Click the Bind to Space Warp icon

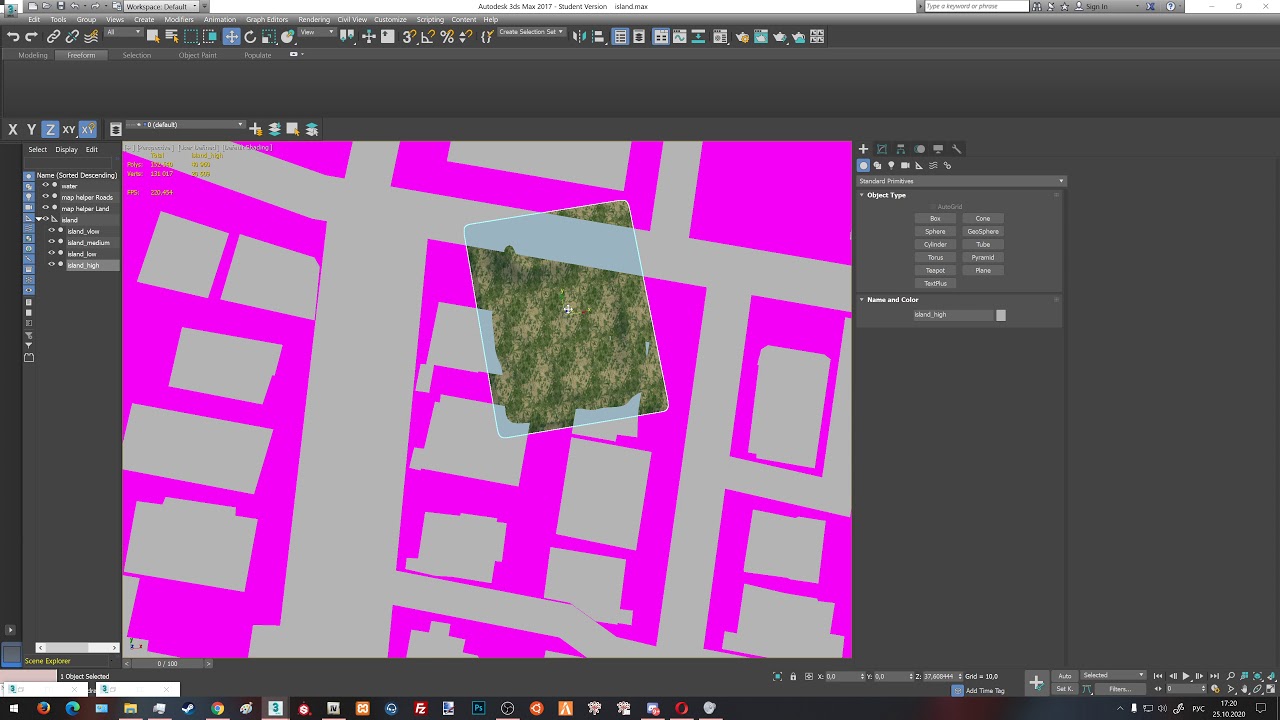91,37
